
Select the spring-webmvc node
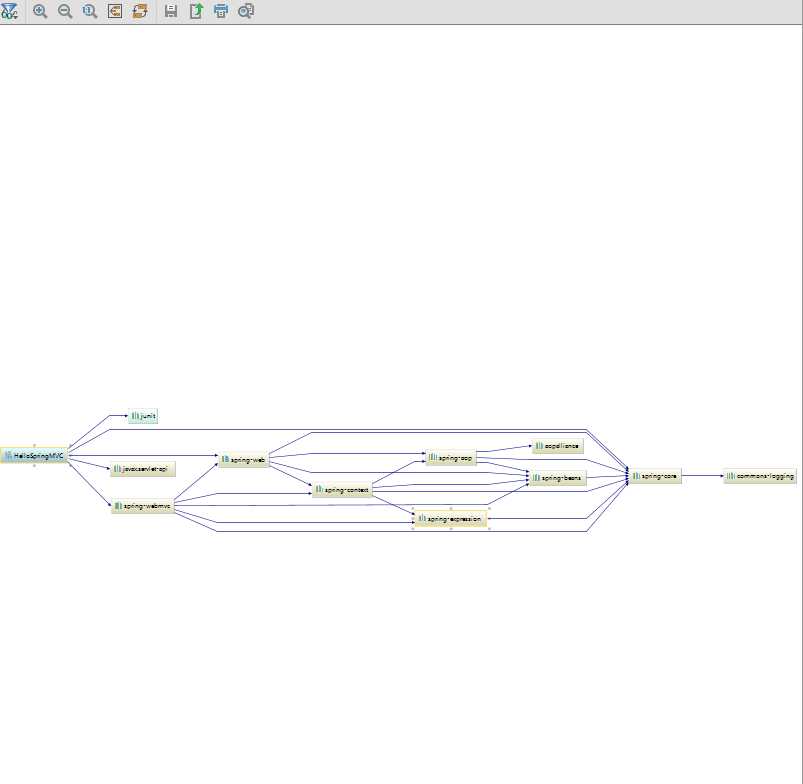point(143,506)
